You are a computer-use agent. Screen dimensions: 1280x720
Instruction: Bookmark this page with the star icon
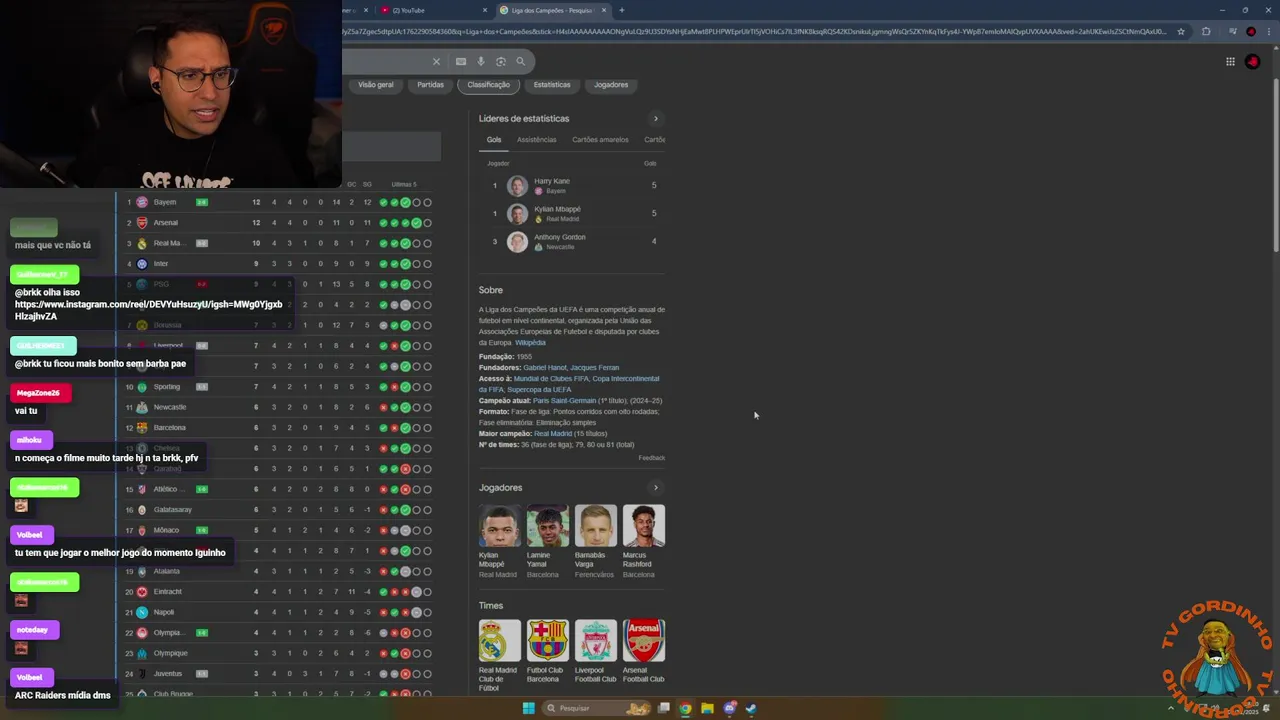1181,31
